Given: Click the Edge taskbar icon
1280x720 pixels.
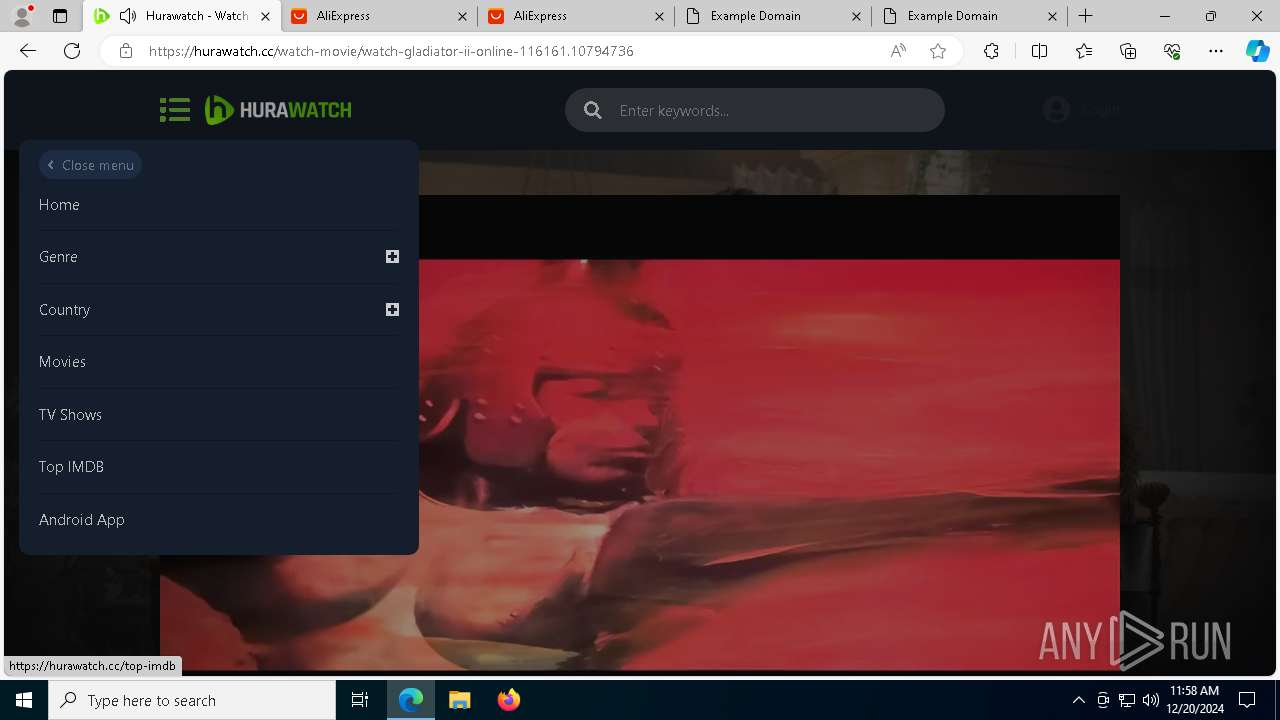Looking at the screenshot, I should 411,700.
